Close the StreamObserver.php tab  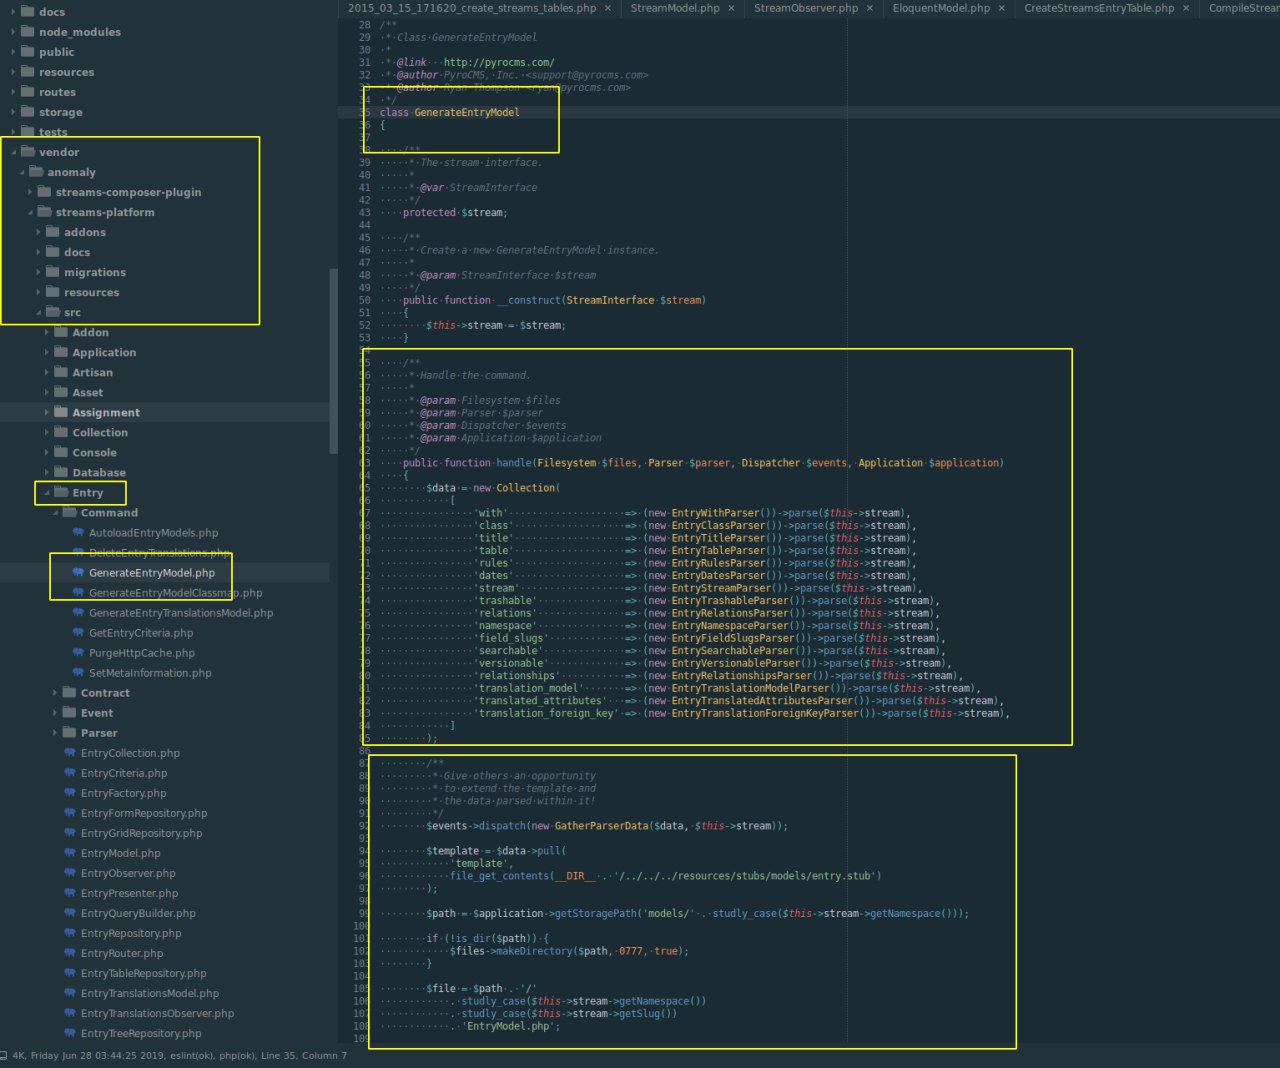pos(869,8)
